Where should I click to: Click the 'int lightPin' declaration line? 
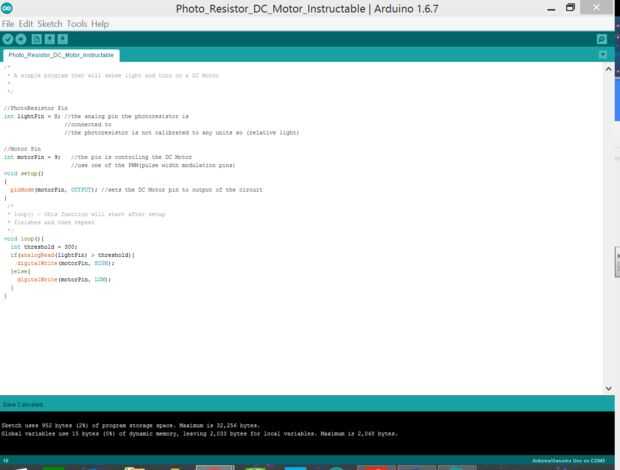point(96,116)
